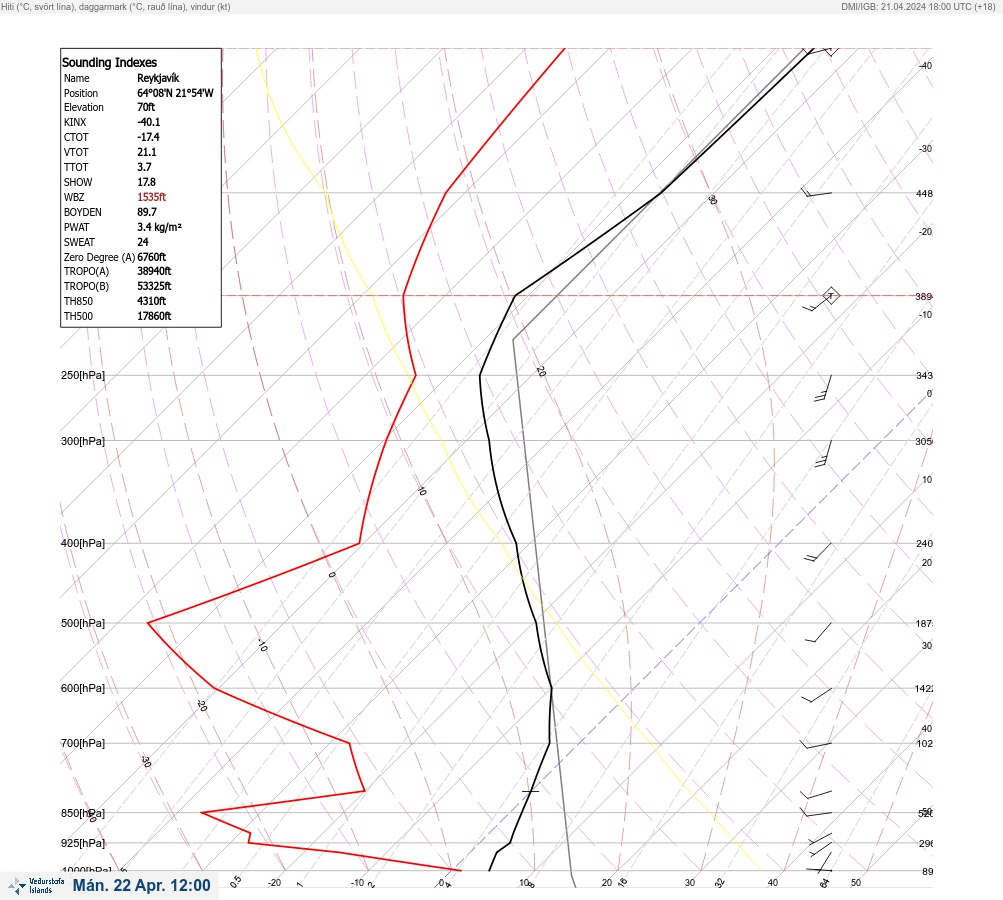Click the '700[hPa]' pressure label
This screenshot has height=900, width=1003.
pos(83,743)
